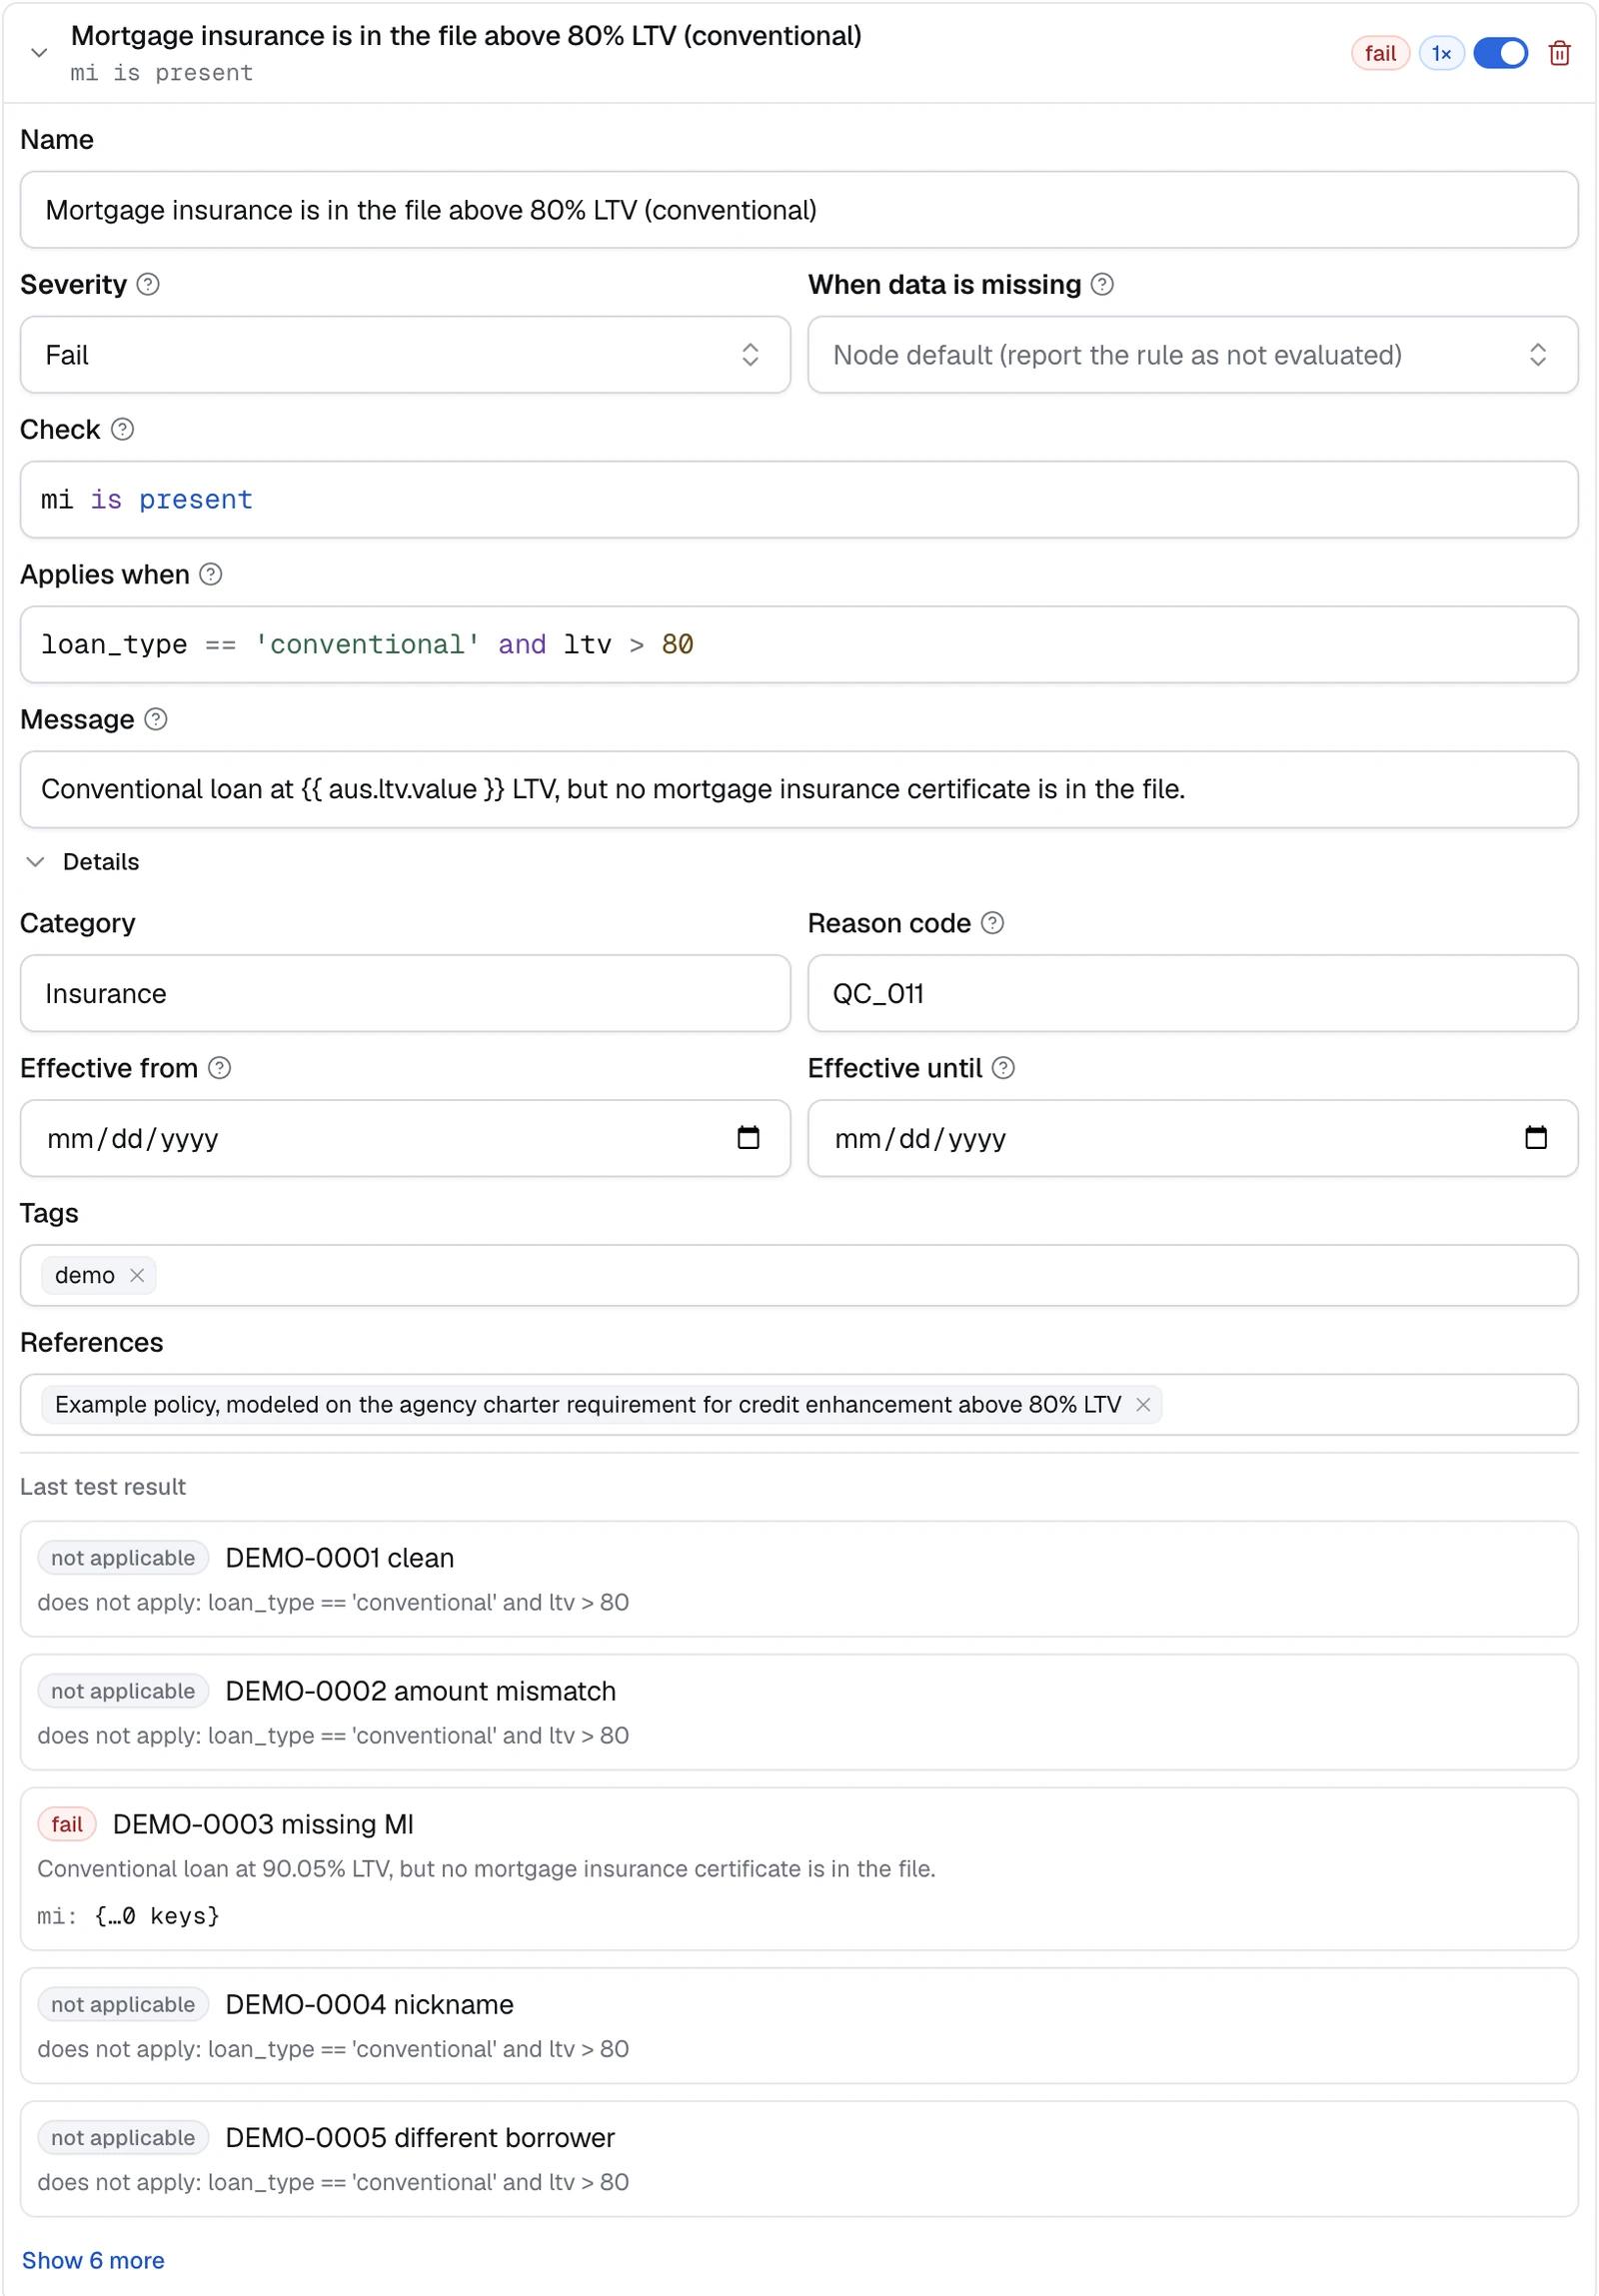Click the Applies when help icon
Screen dimensions: 1599x2296
[x=211, y=575]
